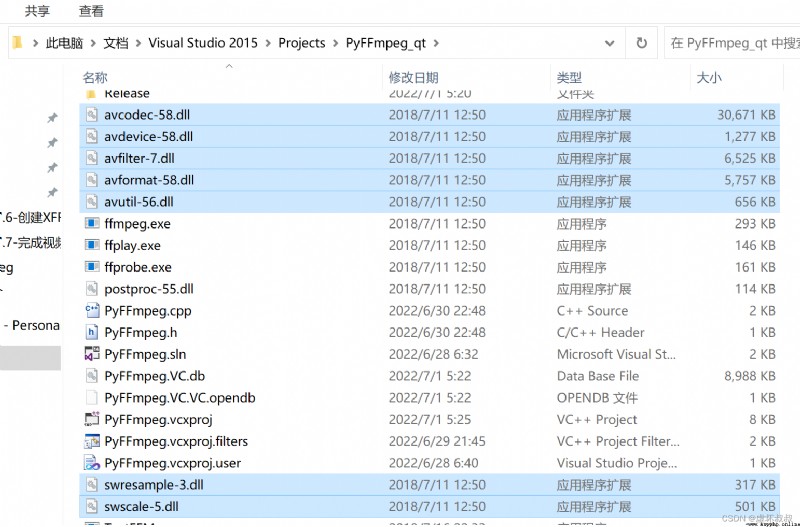Select PyFFmpeg.VC.db file icon

click(91, 376)
